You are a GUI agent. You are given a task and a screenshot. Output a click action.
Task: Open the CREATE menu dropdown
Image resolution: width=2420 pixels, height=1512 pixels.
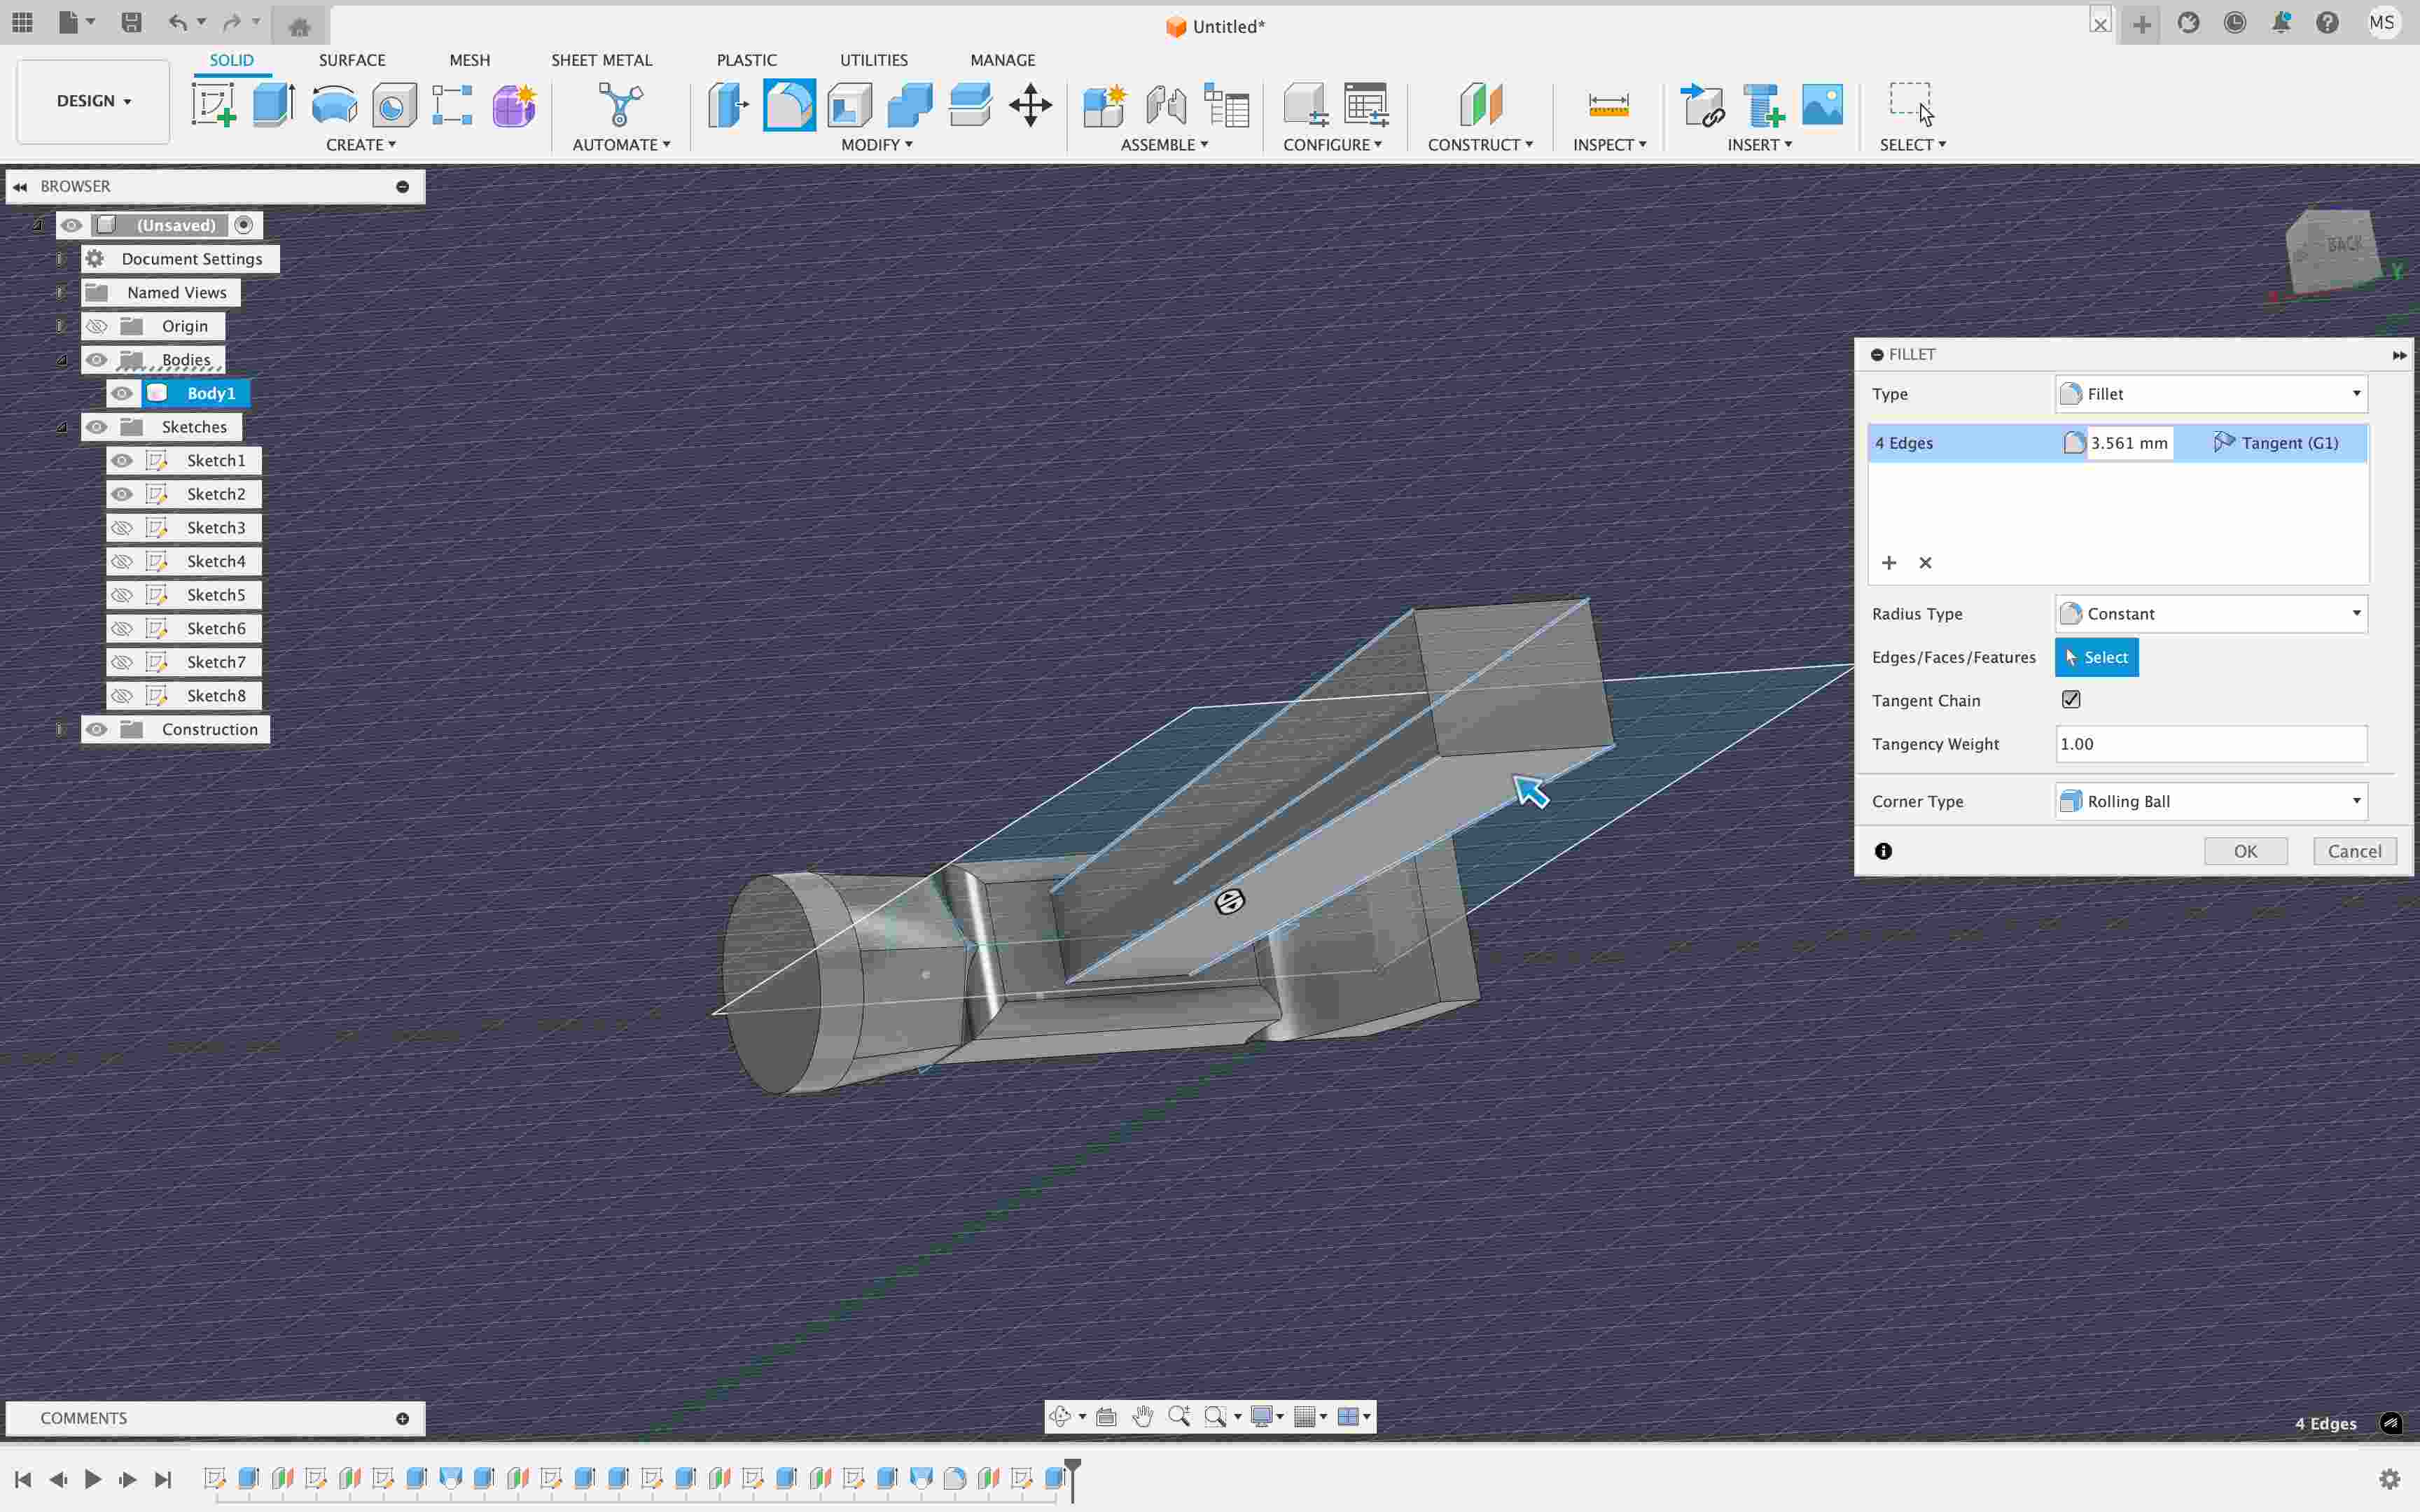pos(361,145)
